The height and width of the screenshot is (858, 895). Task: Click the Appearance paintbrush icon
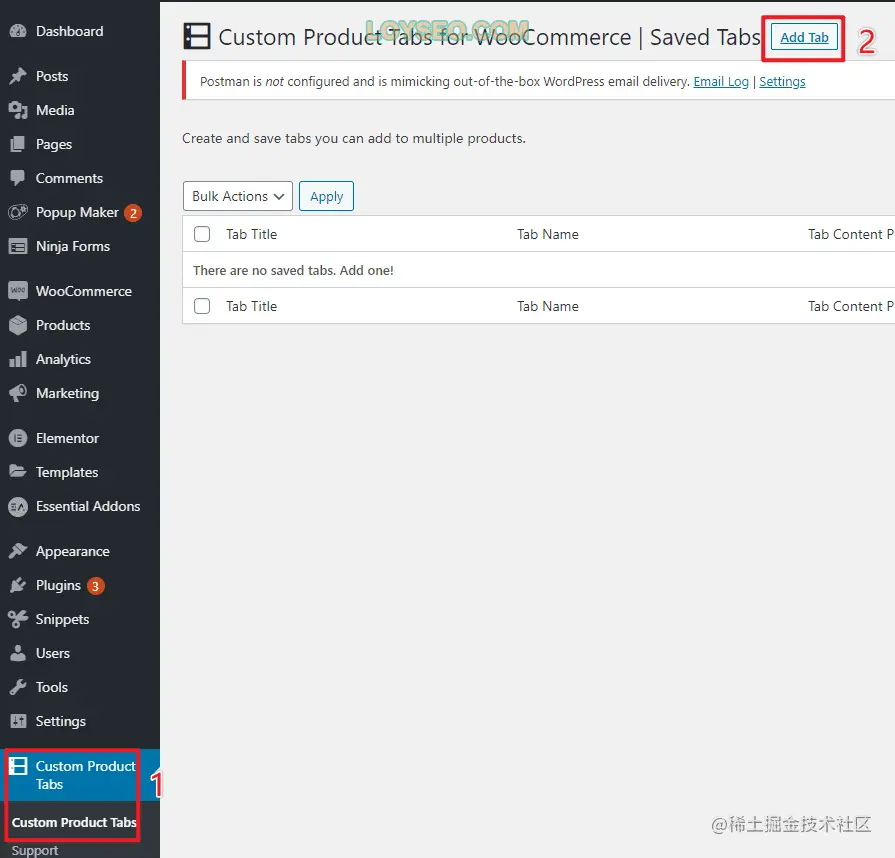(18, 551)
